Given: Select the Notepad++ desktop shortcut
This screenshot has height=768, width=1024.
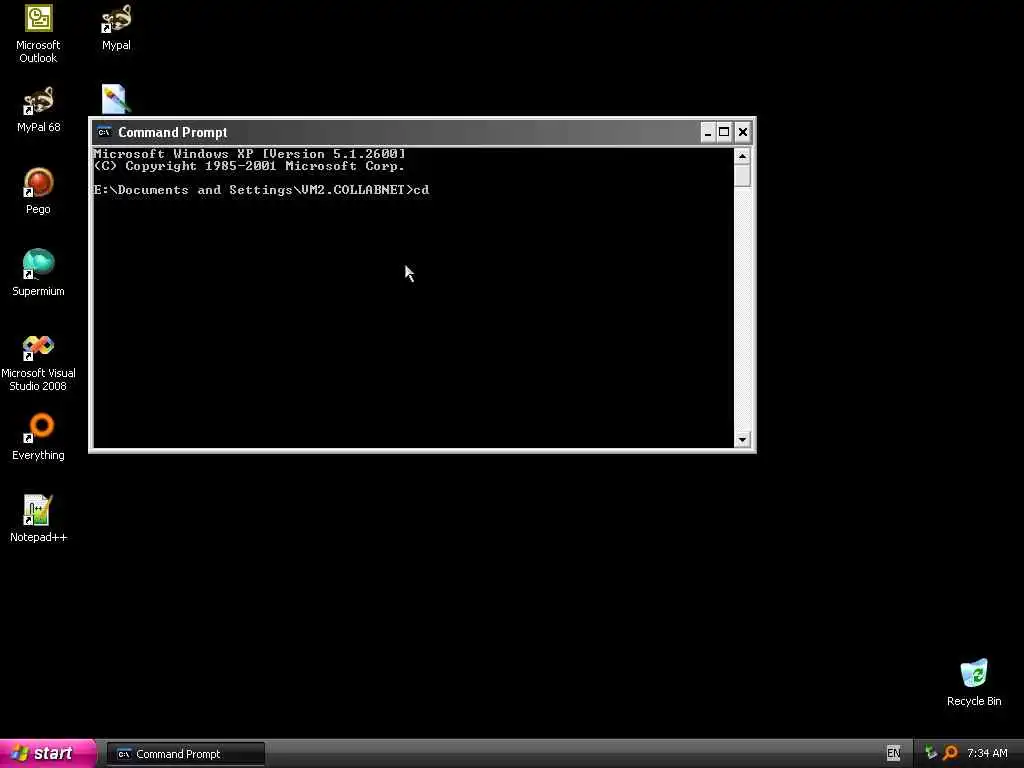Looking at the screenshot, I should coord(38,519).
